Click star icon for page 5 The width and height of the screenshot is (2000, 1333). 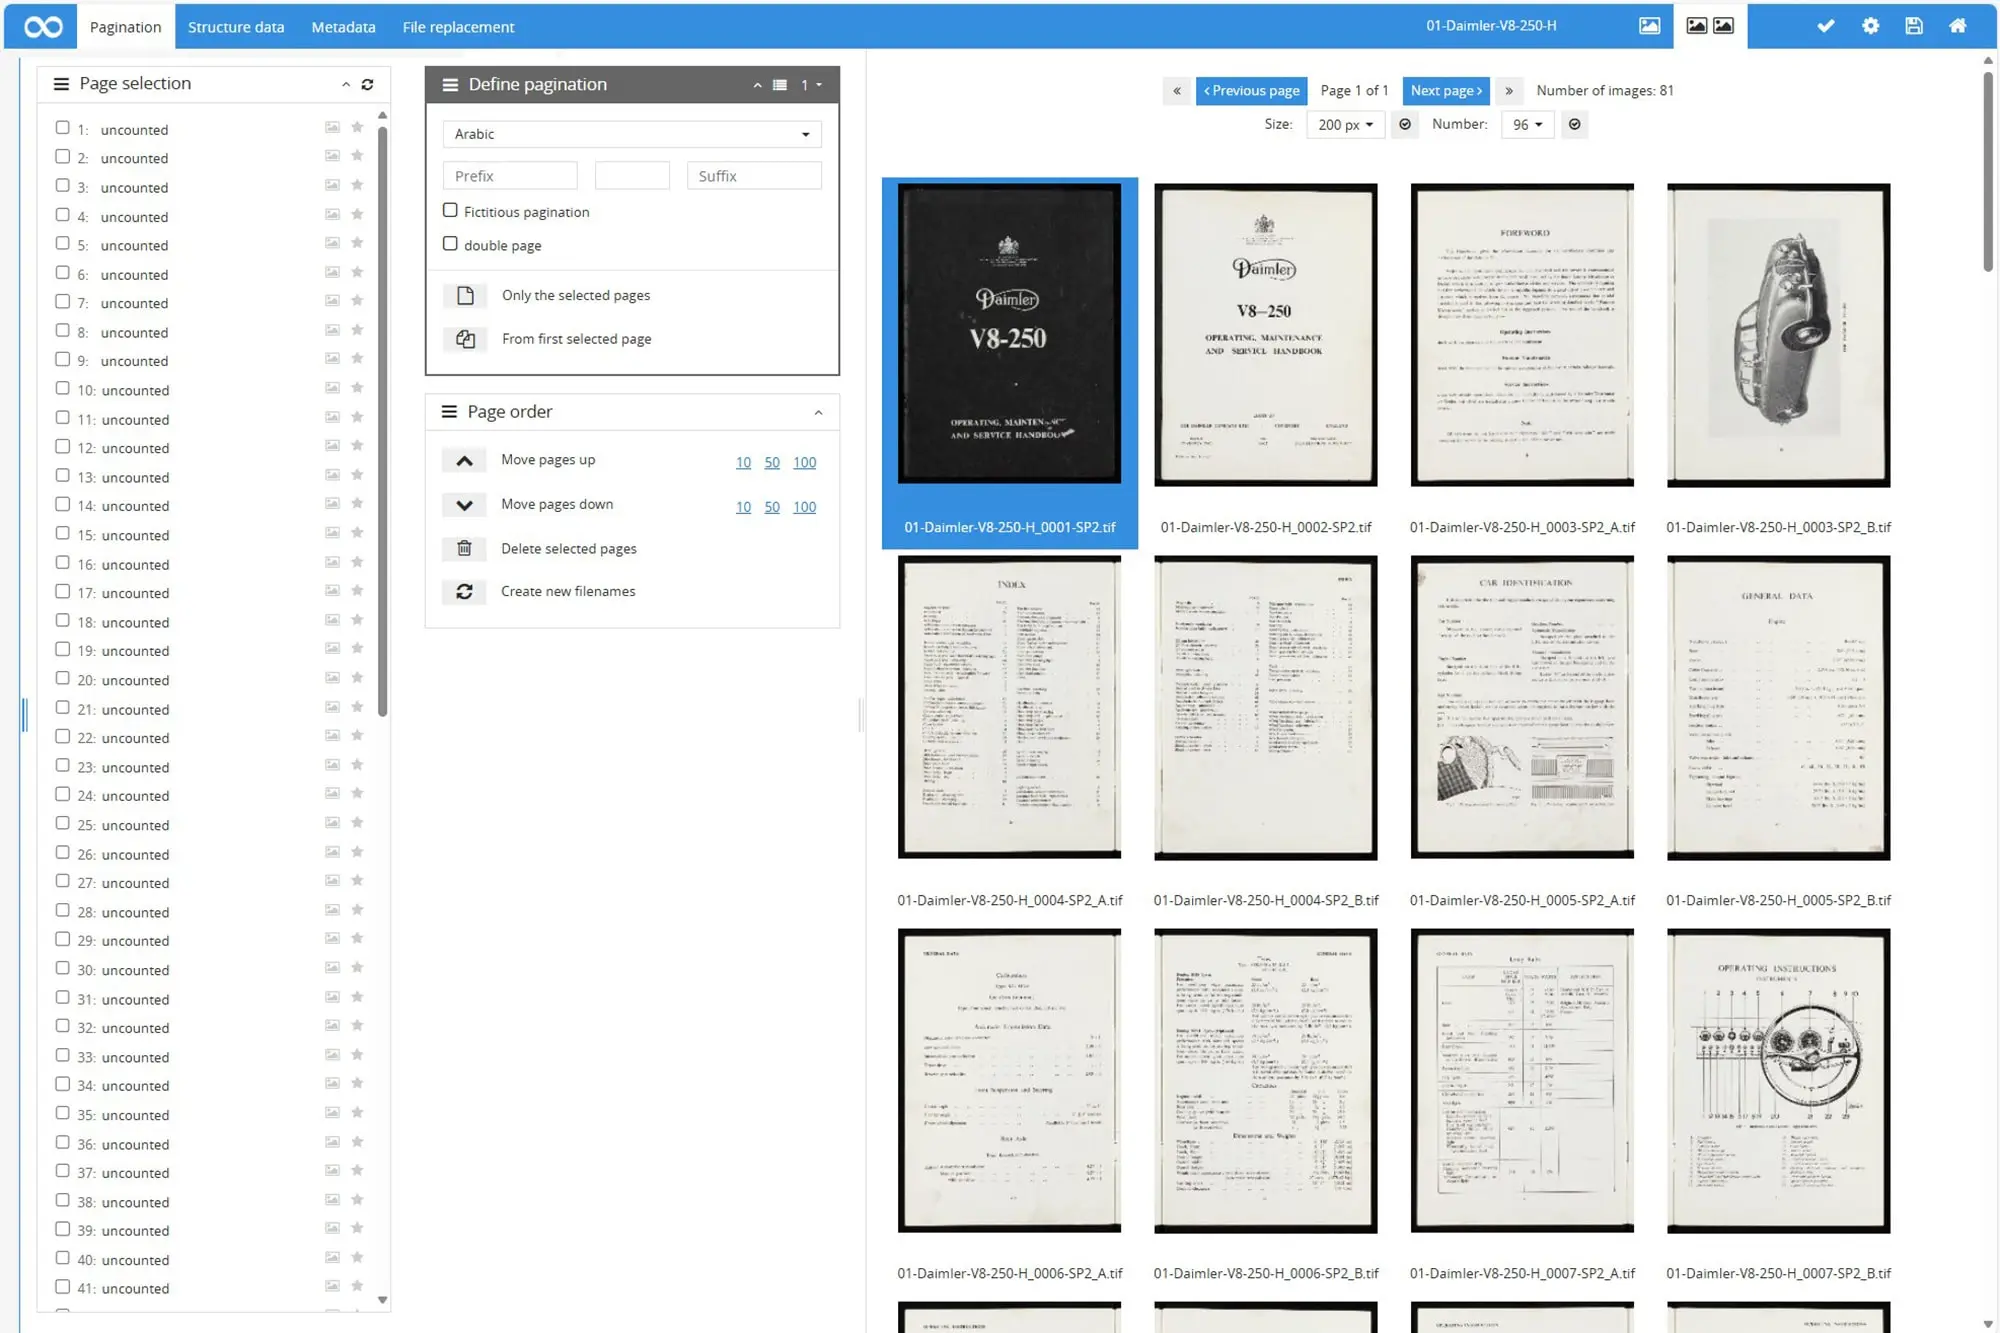357,244
